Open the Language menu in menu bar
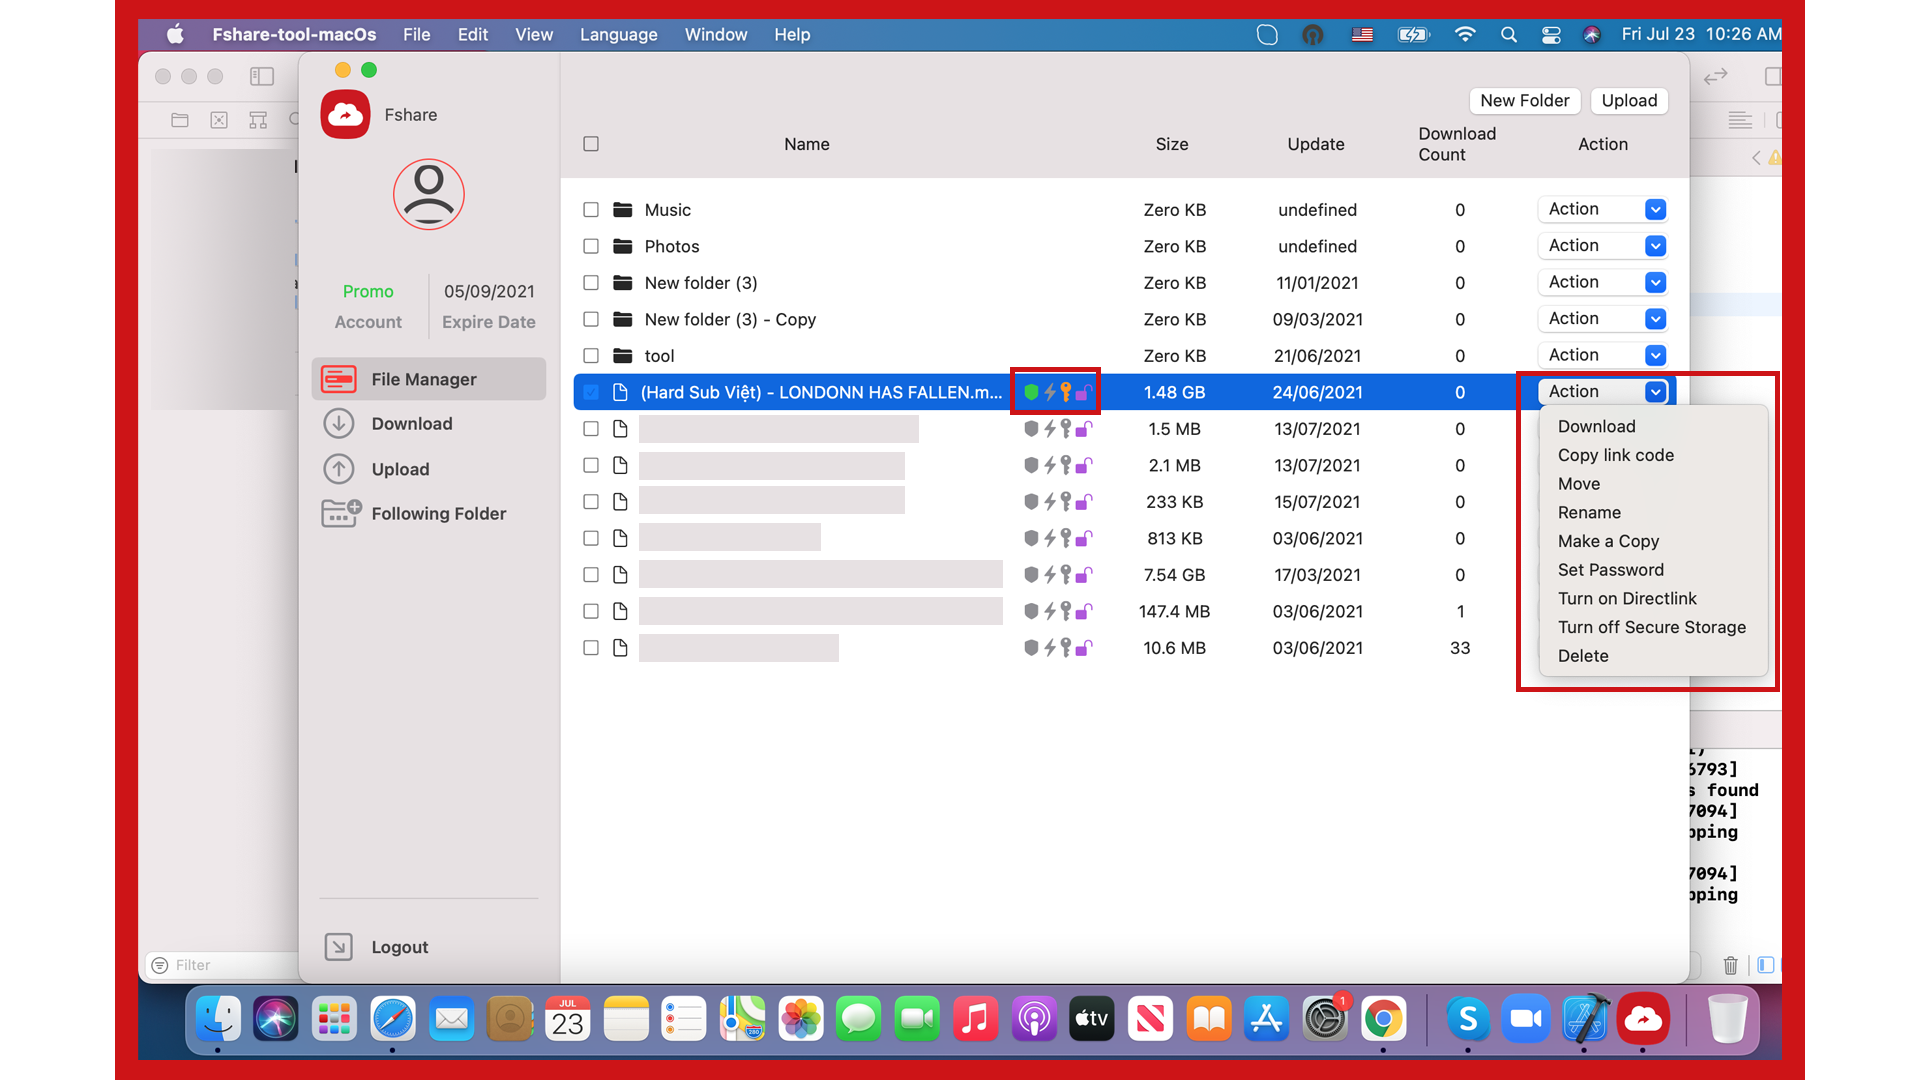1920x1080 pixels. pos(618,35)
